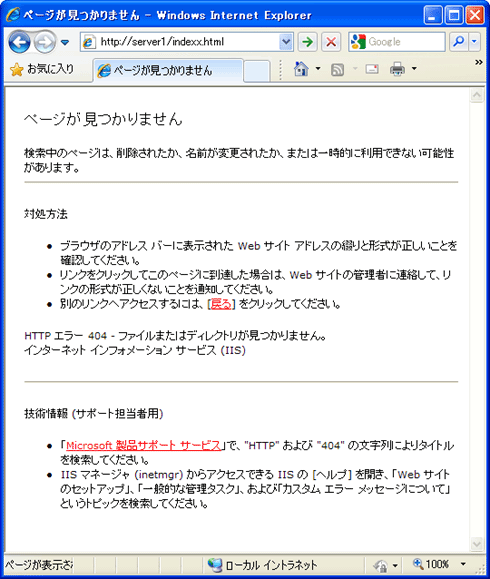Click the Read Mail envelope icon
The image size is (490, 579).
point(372,69)
